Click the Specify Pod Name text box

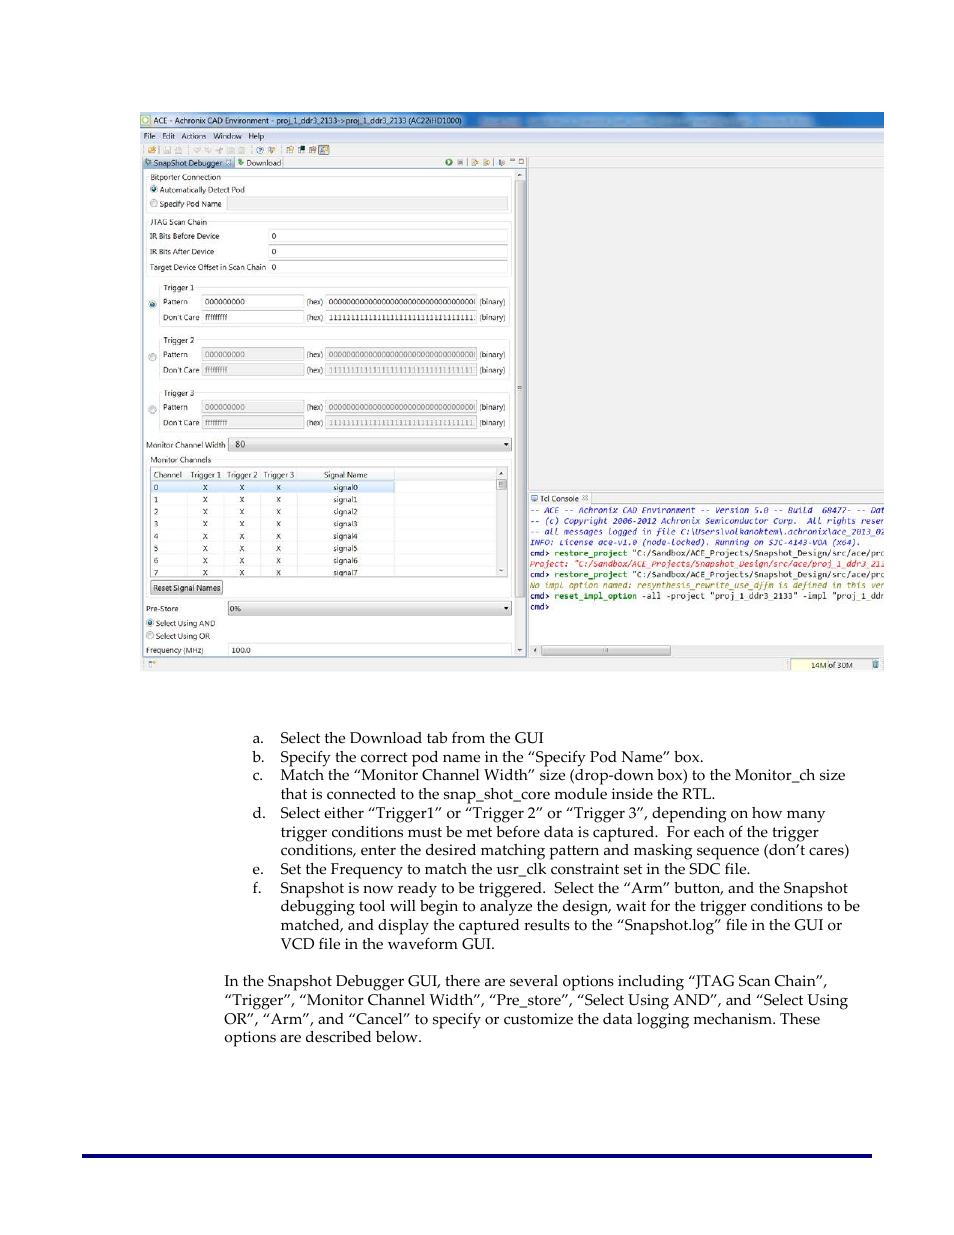[368, 203]
